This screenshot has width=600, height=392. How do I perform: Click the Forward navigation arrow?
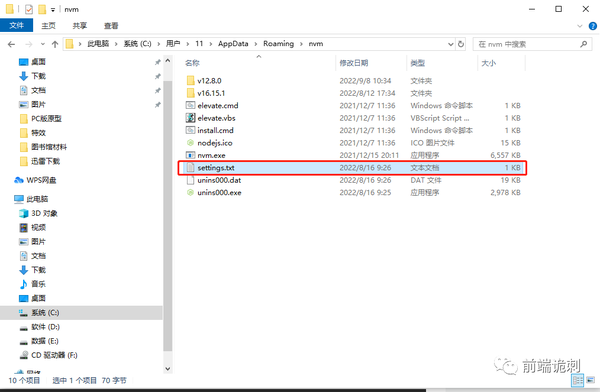tap(29, 44)
